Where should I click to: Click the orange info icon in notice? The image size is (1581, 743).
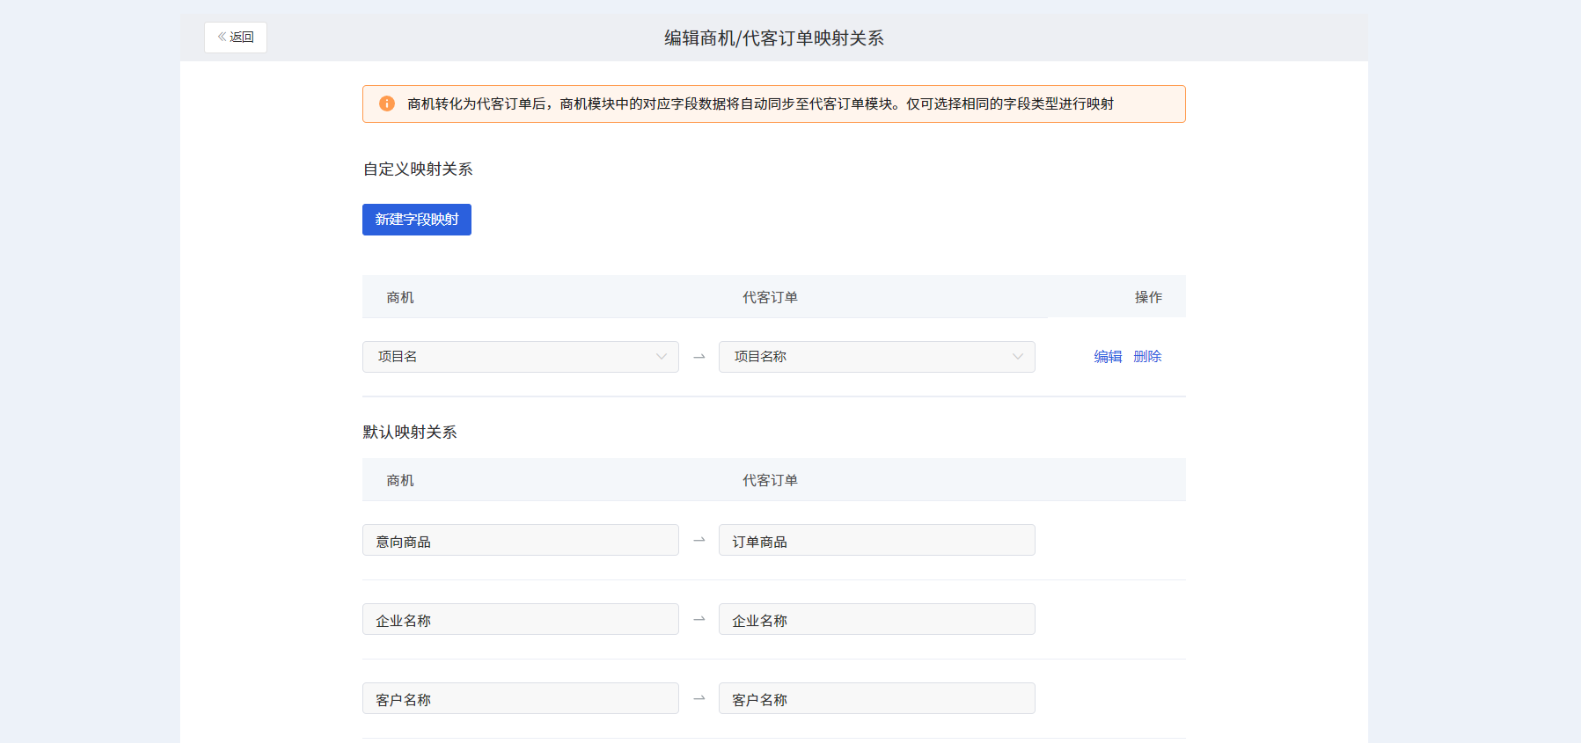tap(387, 104)
